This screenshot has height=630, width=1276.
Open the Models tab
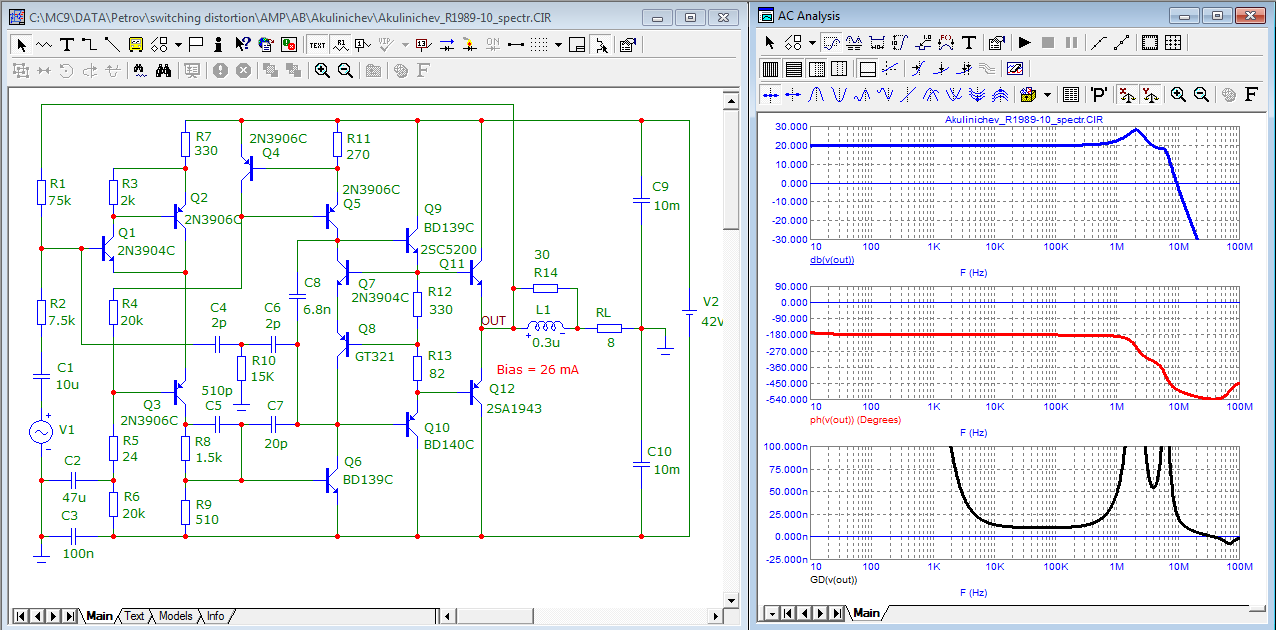(x=175, y=616)
